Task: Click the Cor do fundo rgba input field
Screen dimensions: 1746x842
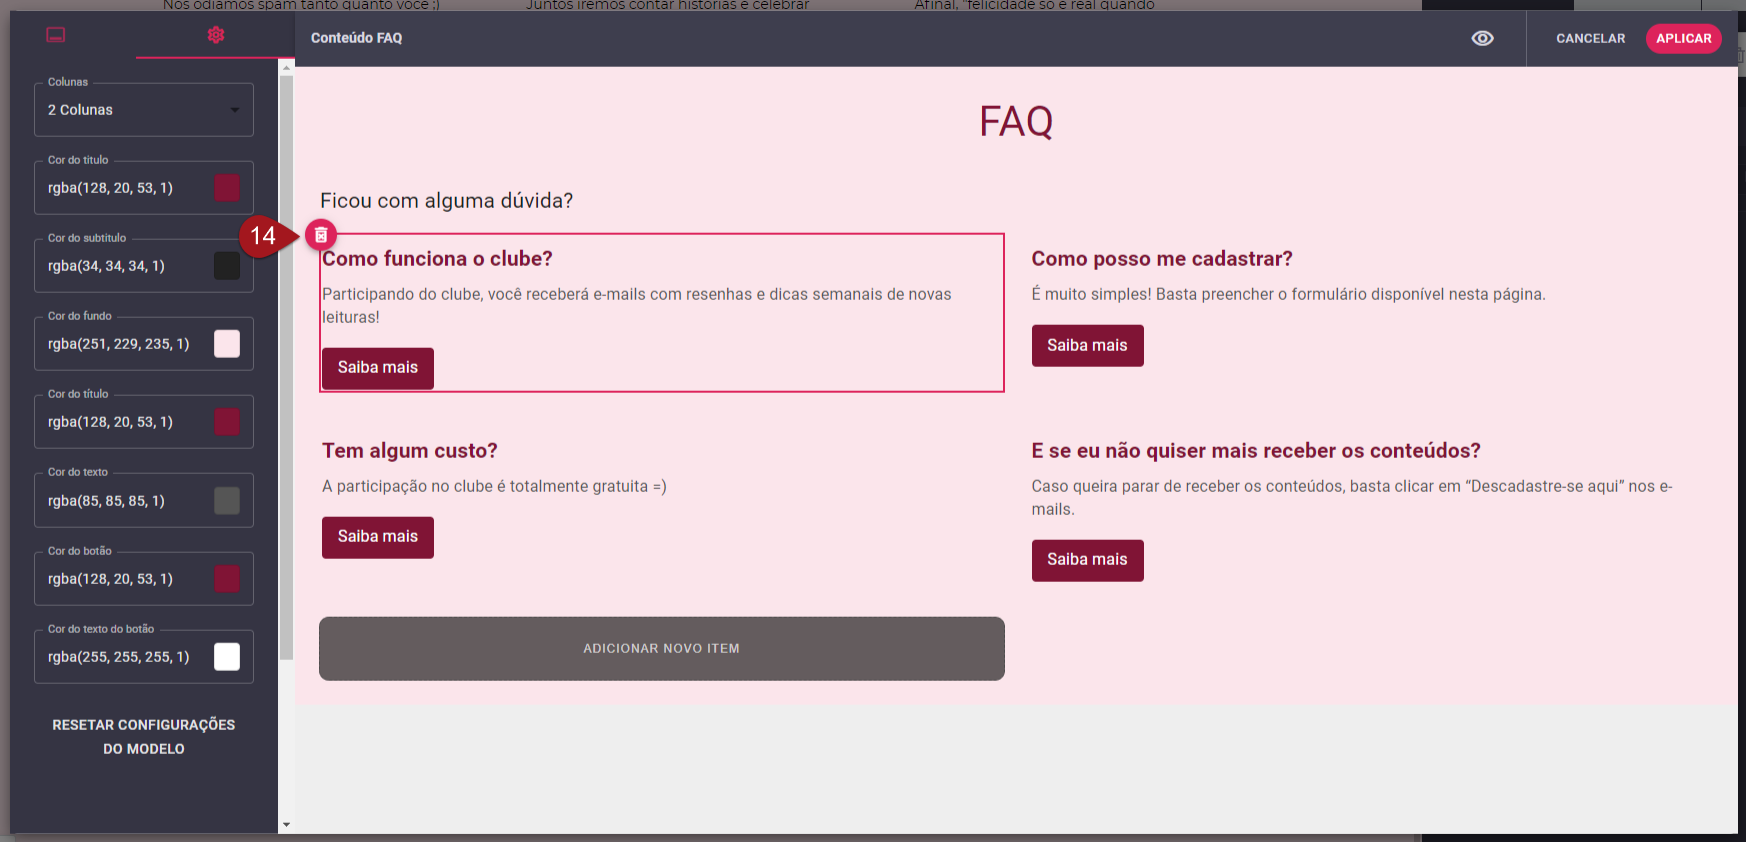Action: coord(120,344)
